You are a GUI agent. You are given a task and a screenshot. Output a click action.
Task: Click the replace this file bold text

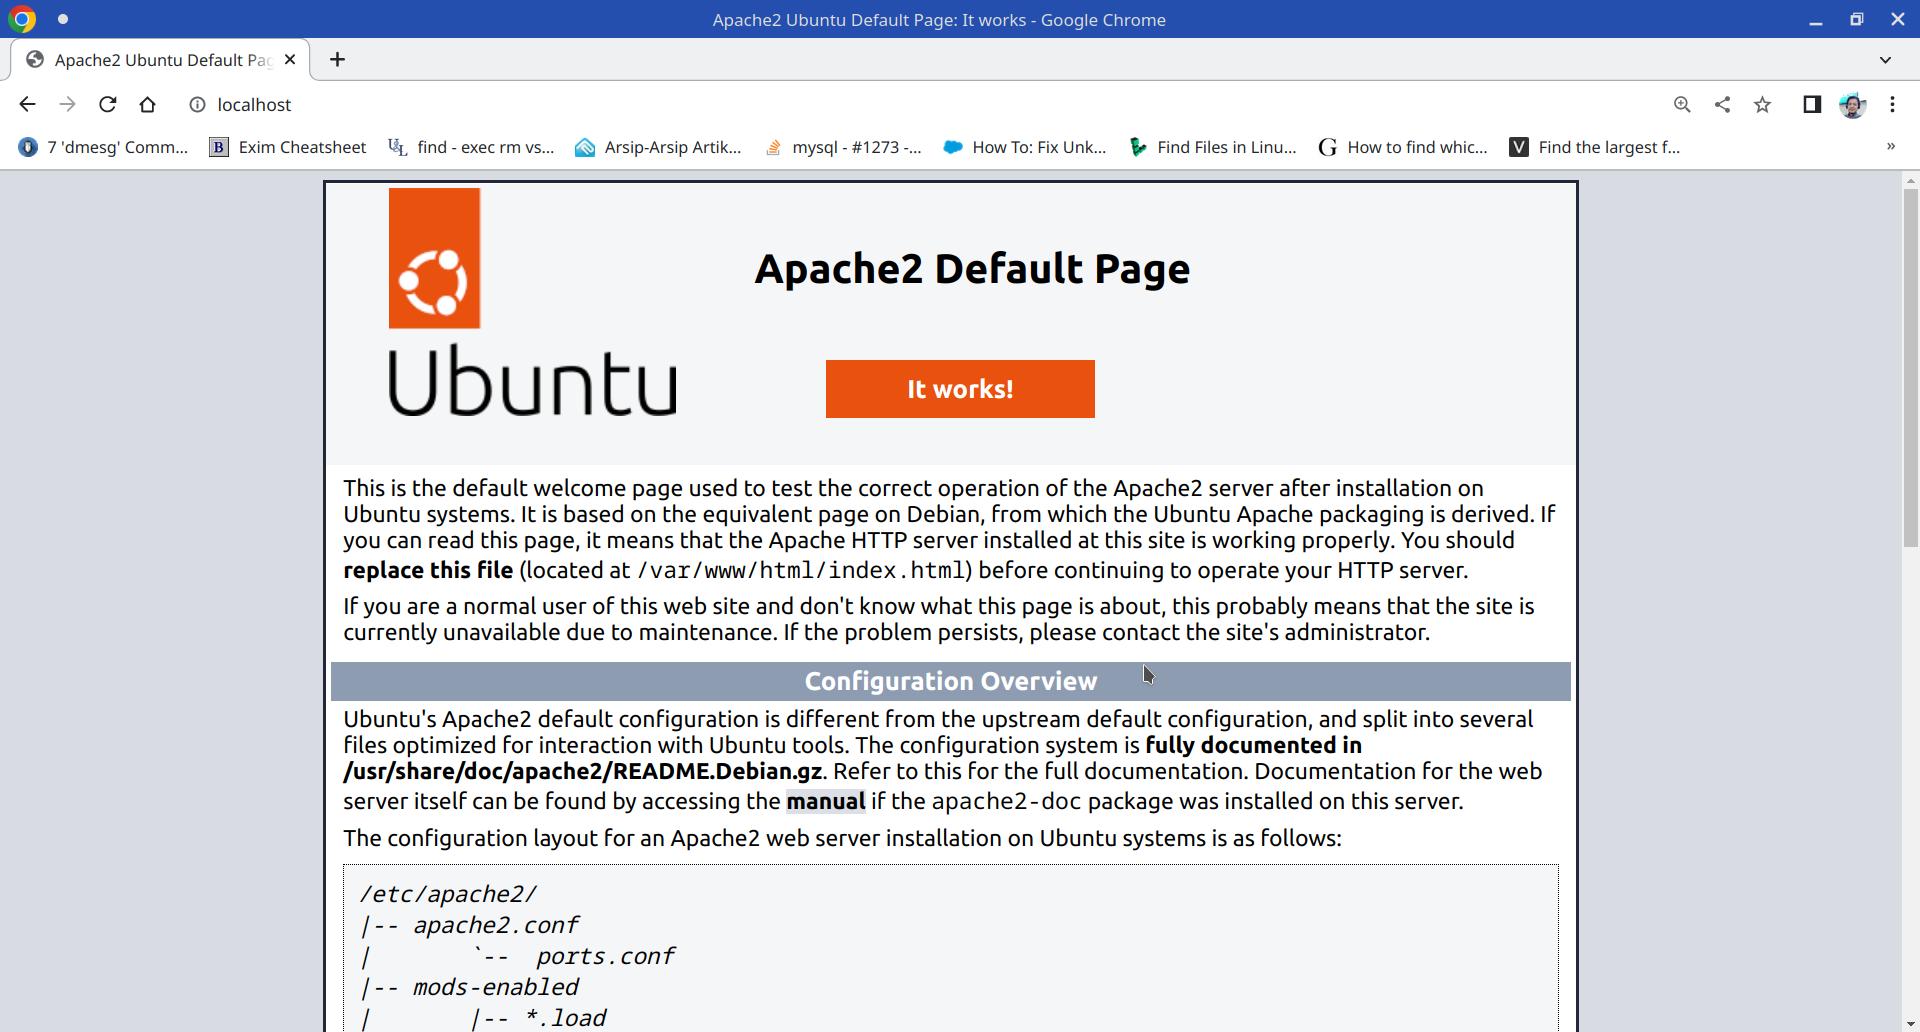point(428,570)
